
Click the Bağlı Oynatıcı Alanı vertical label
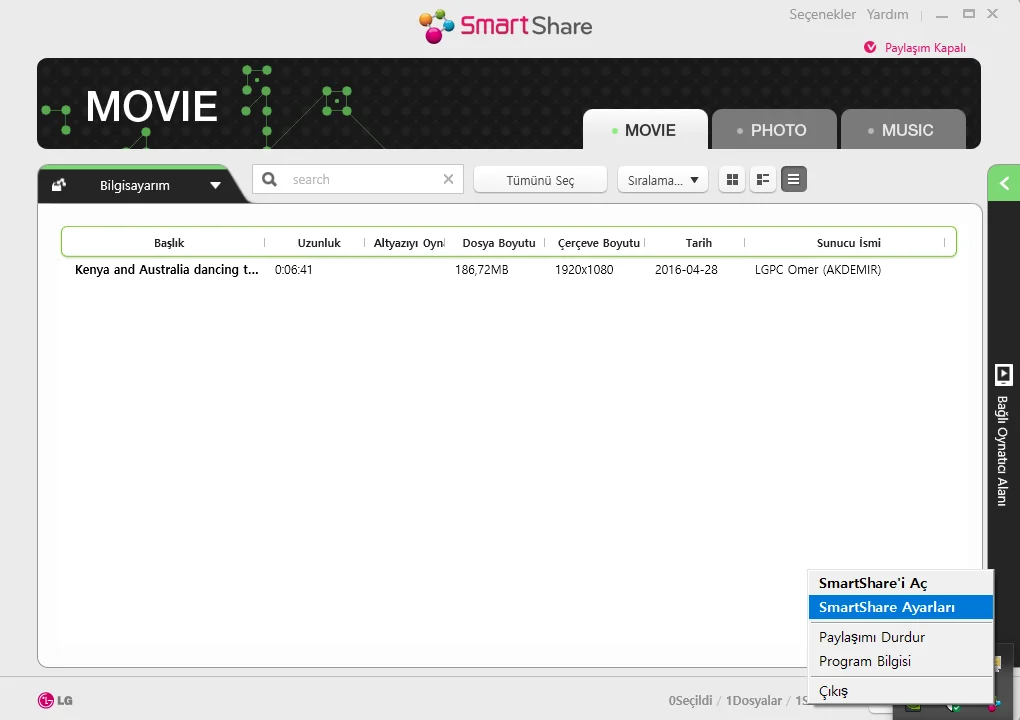pos(1002,451)
